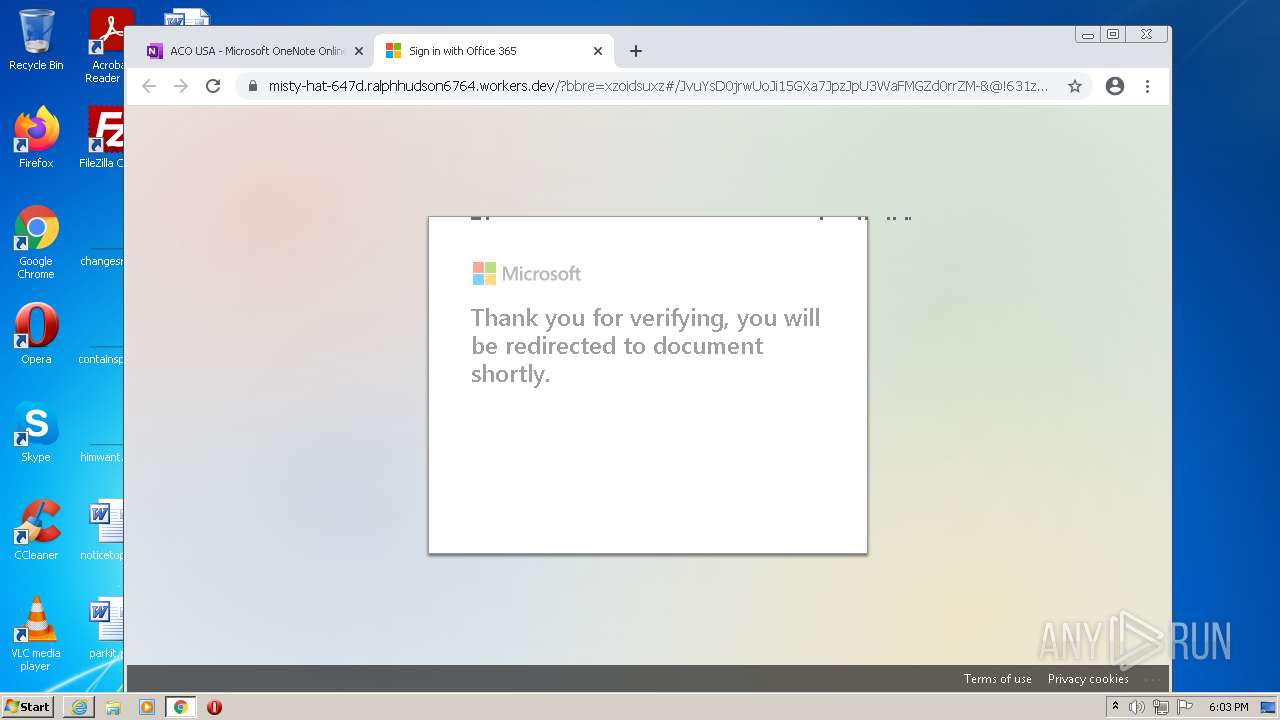Viewport: 1280px width, 720px height.
Task: Open the Privacy cookies link
Action: 1088,679
